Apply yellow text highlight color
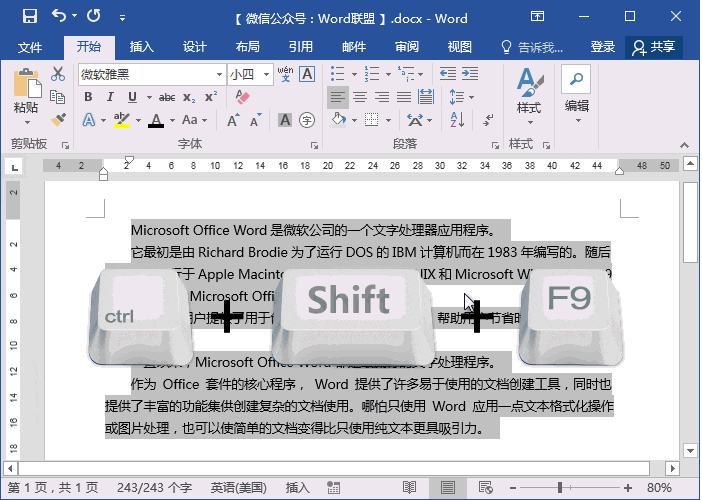The width and height of the screenshot is (702, 500). coord(122,120)
